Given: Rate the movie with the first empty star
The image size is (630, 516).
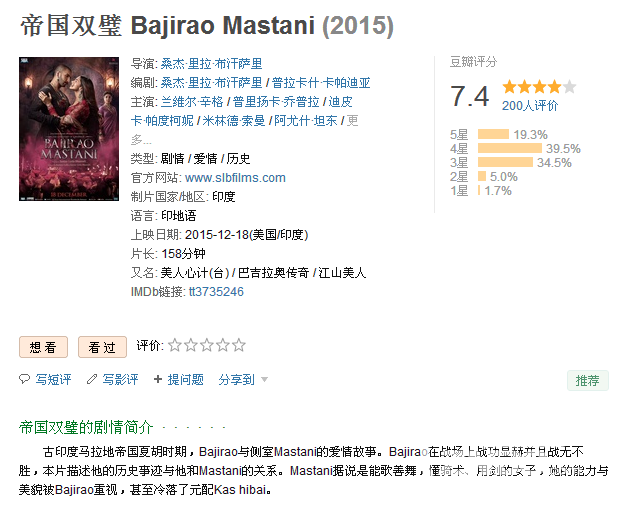Looking at the screenshot, I should pyautogui.click(x=175, y=345).
